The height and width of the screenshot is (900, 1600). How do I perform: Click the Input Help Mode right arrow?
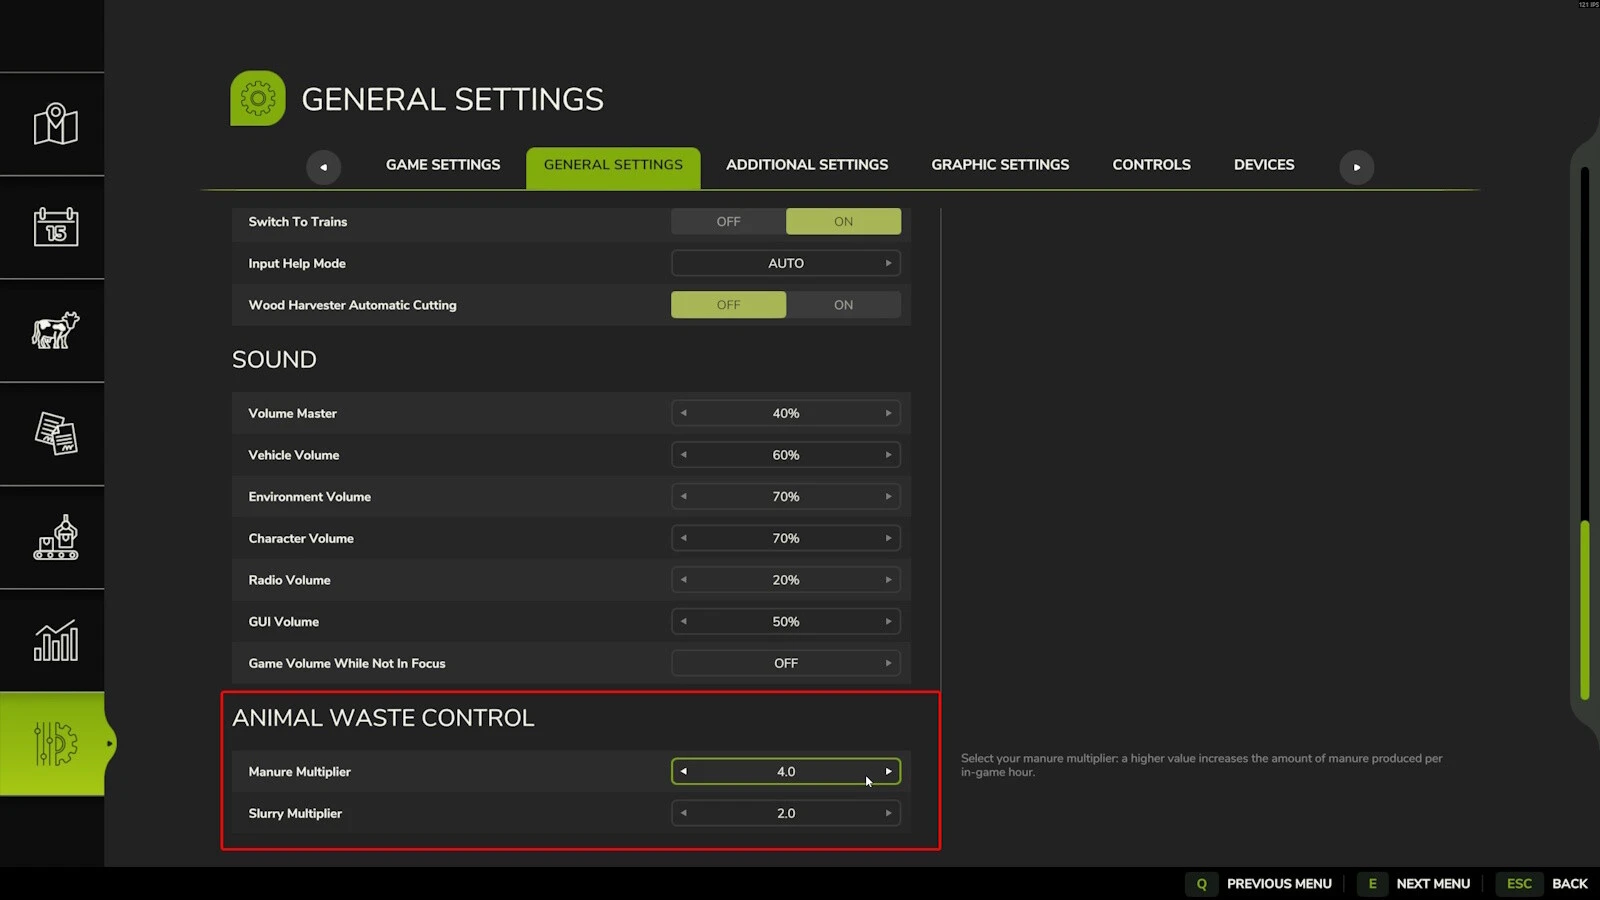click(x=888, y=263)
